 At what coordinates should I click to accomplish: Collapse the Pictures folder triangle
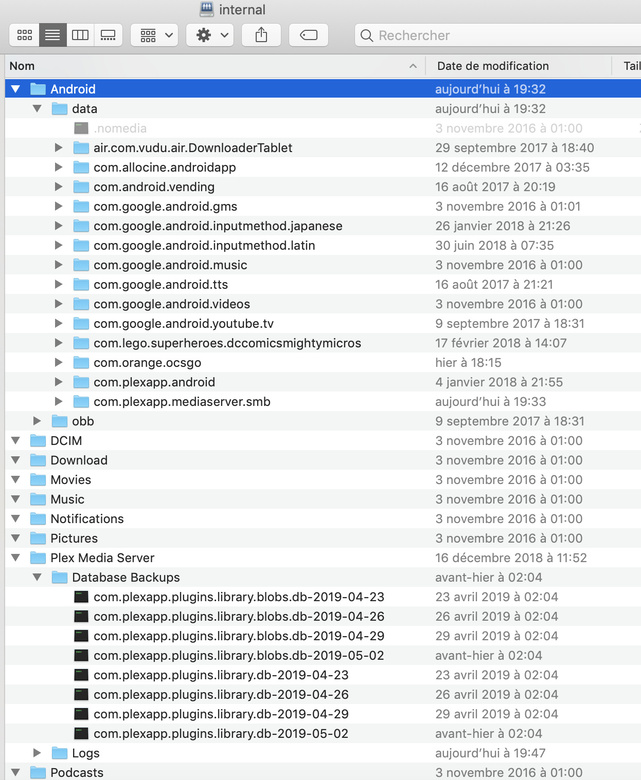click(15, 538)
